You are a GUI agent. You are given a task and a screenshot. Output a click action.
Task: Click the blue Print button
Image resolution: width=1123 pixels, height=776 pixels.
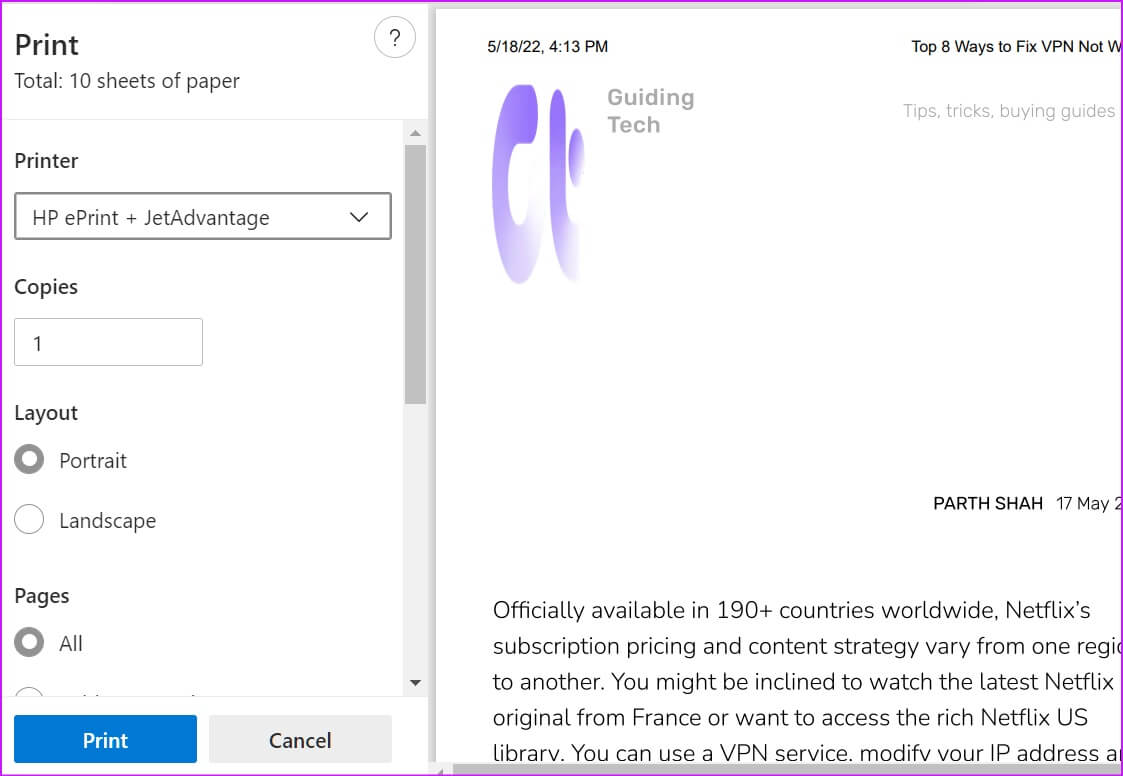pos(105,739)
